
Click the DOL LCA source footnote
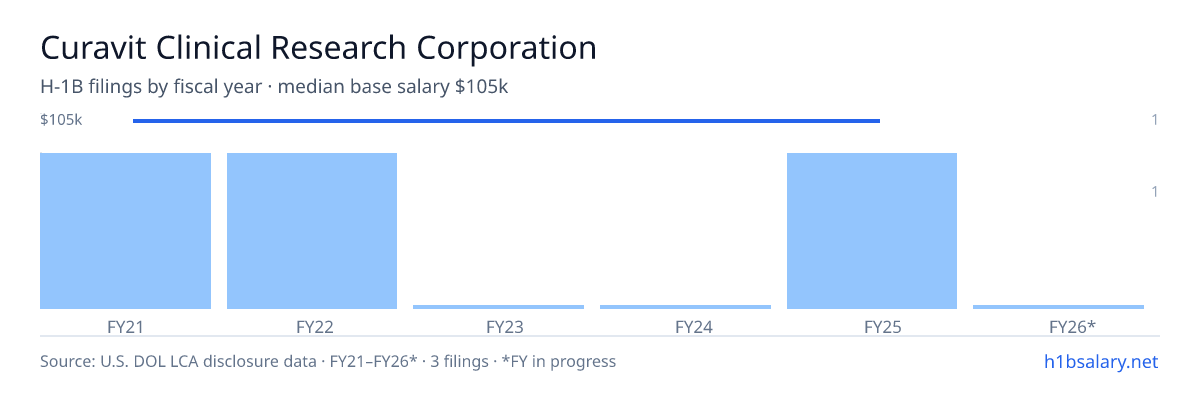click(x=328, y=361)
